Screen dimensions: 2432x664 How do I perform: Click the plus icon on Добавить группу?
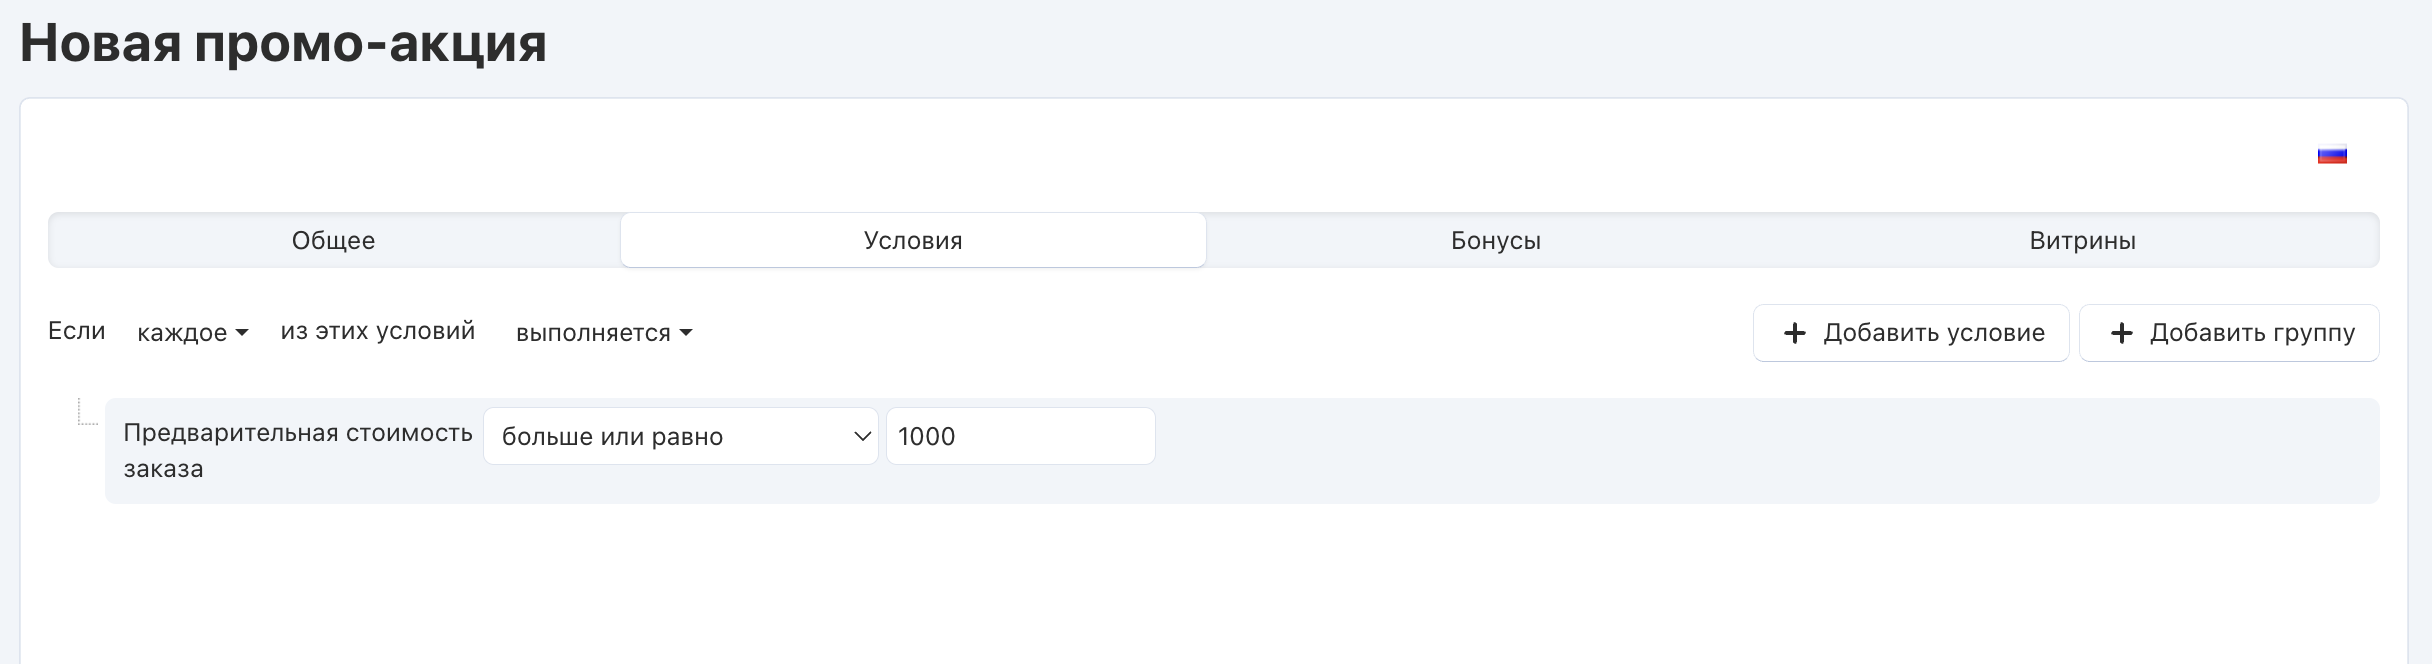2121,333
